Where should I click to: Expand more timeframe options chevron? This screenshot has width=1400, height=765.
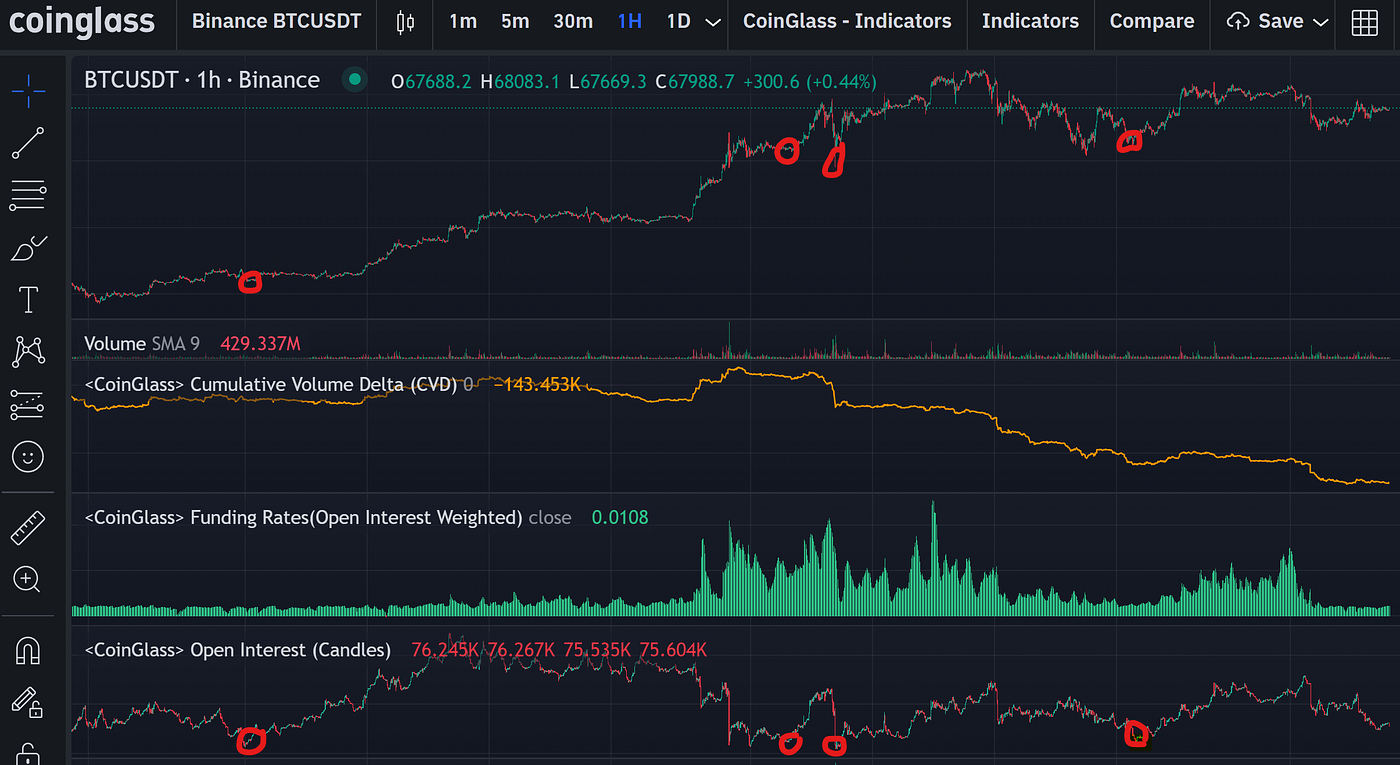click(713, 22)
